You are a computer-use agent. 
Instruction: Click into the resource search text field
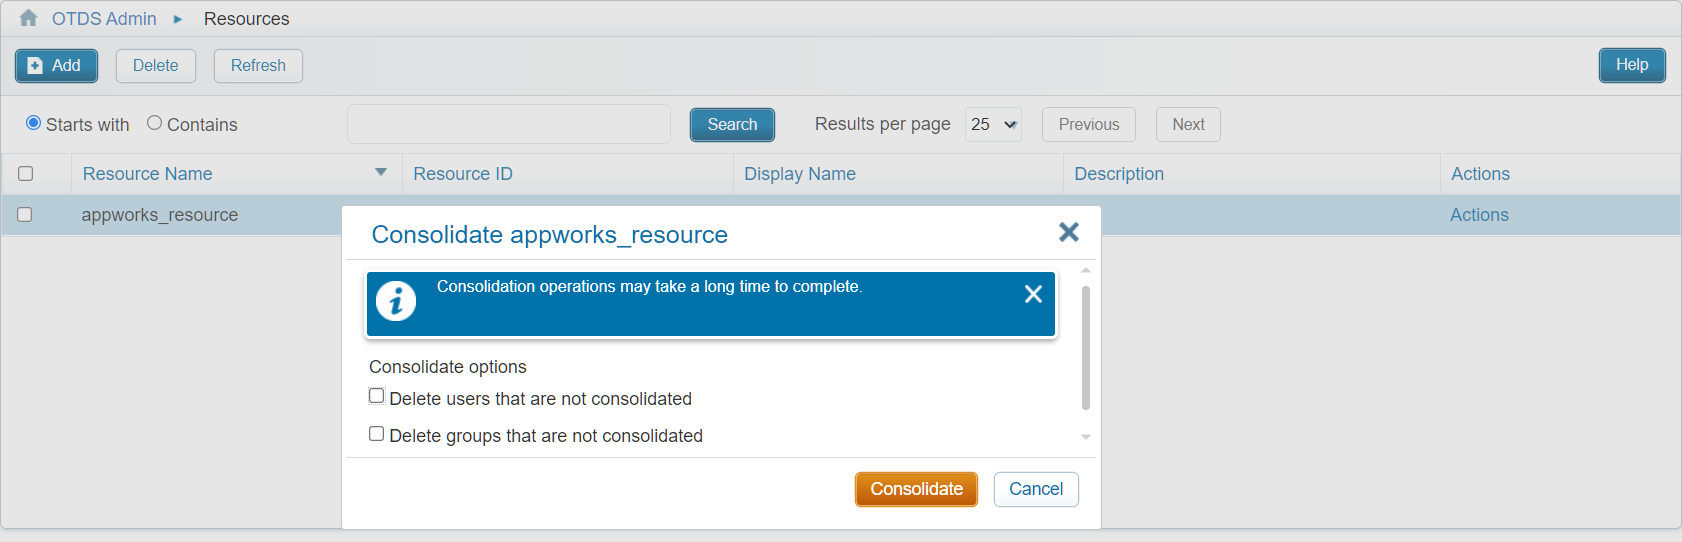pyautogui.click(x=508, y=125)
